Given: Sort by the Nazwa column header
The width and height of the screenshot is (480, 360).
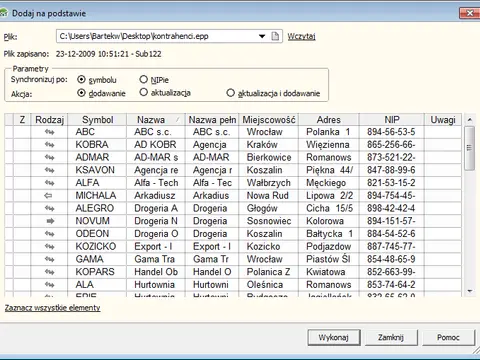Looking at the screenshot, I should pos(156,120).
